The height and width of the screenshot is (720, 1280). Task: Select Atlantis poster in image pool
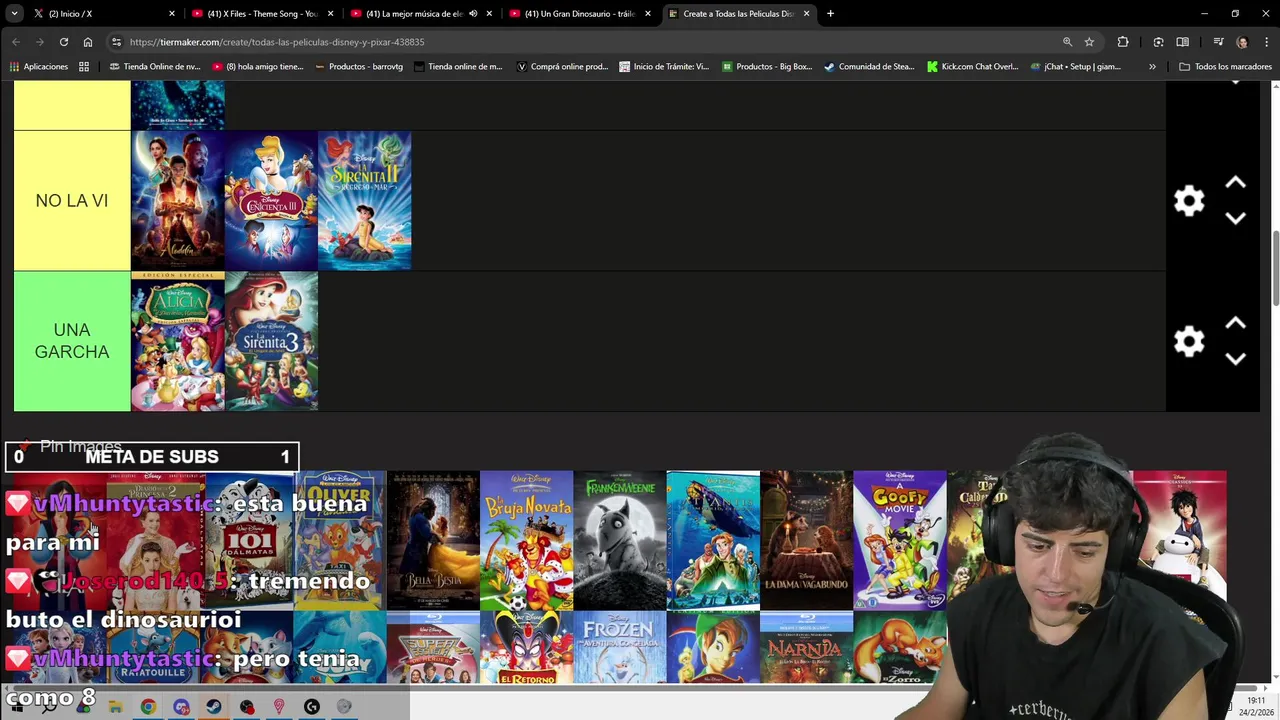click(713, 540)
